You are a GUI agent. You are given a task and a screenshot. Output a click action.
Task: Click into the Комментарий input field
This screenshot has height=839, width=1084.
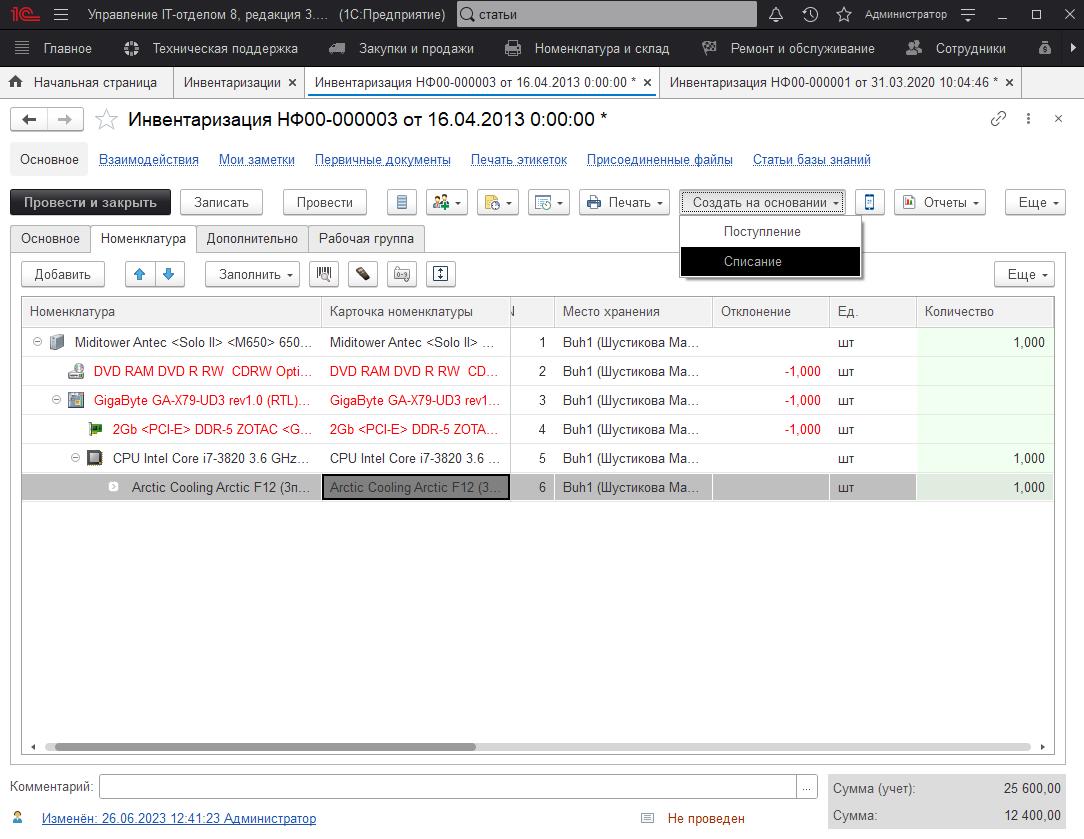[447, 787]
